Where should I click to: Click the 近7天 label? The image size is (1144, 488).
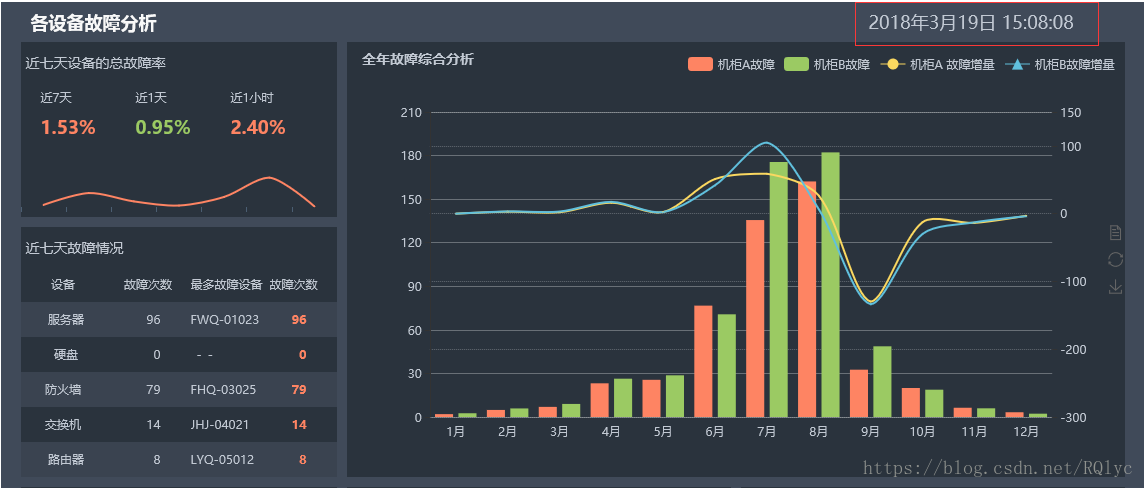56,98
